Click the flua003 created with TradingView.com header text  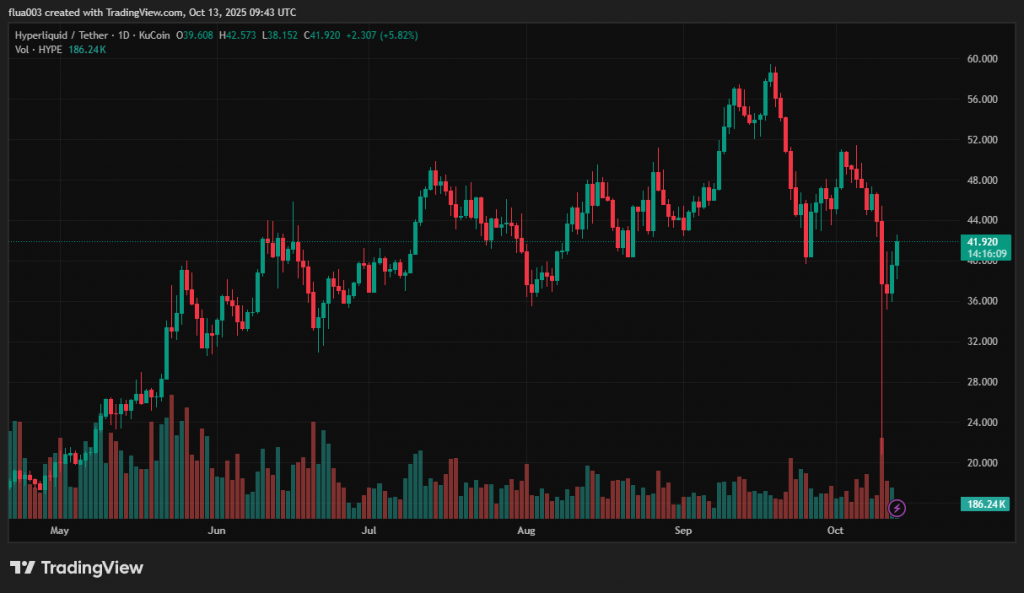click(x=152, y=12)
